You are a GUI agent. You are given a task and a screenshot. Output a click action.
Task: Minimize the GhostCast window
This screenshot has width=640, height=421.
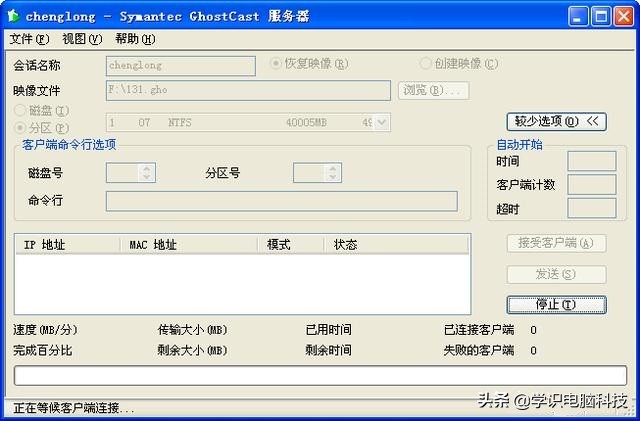[578, 16]
